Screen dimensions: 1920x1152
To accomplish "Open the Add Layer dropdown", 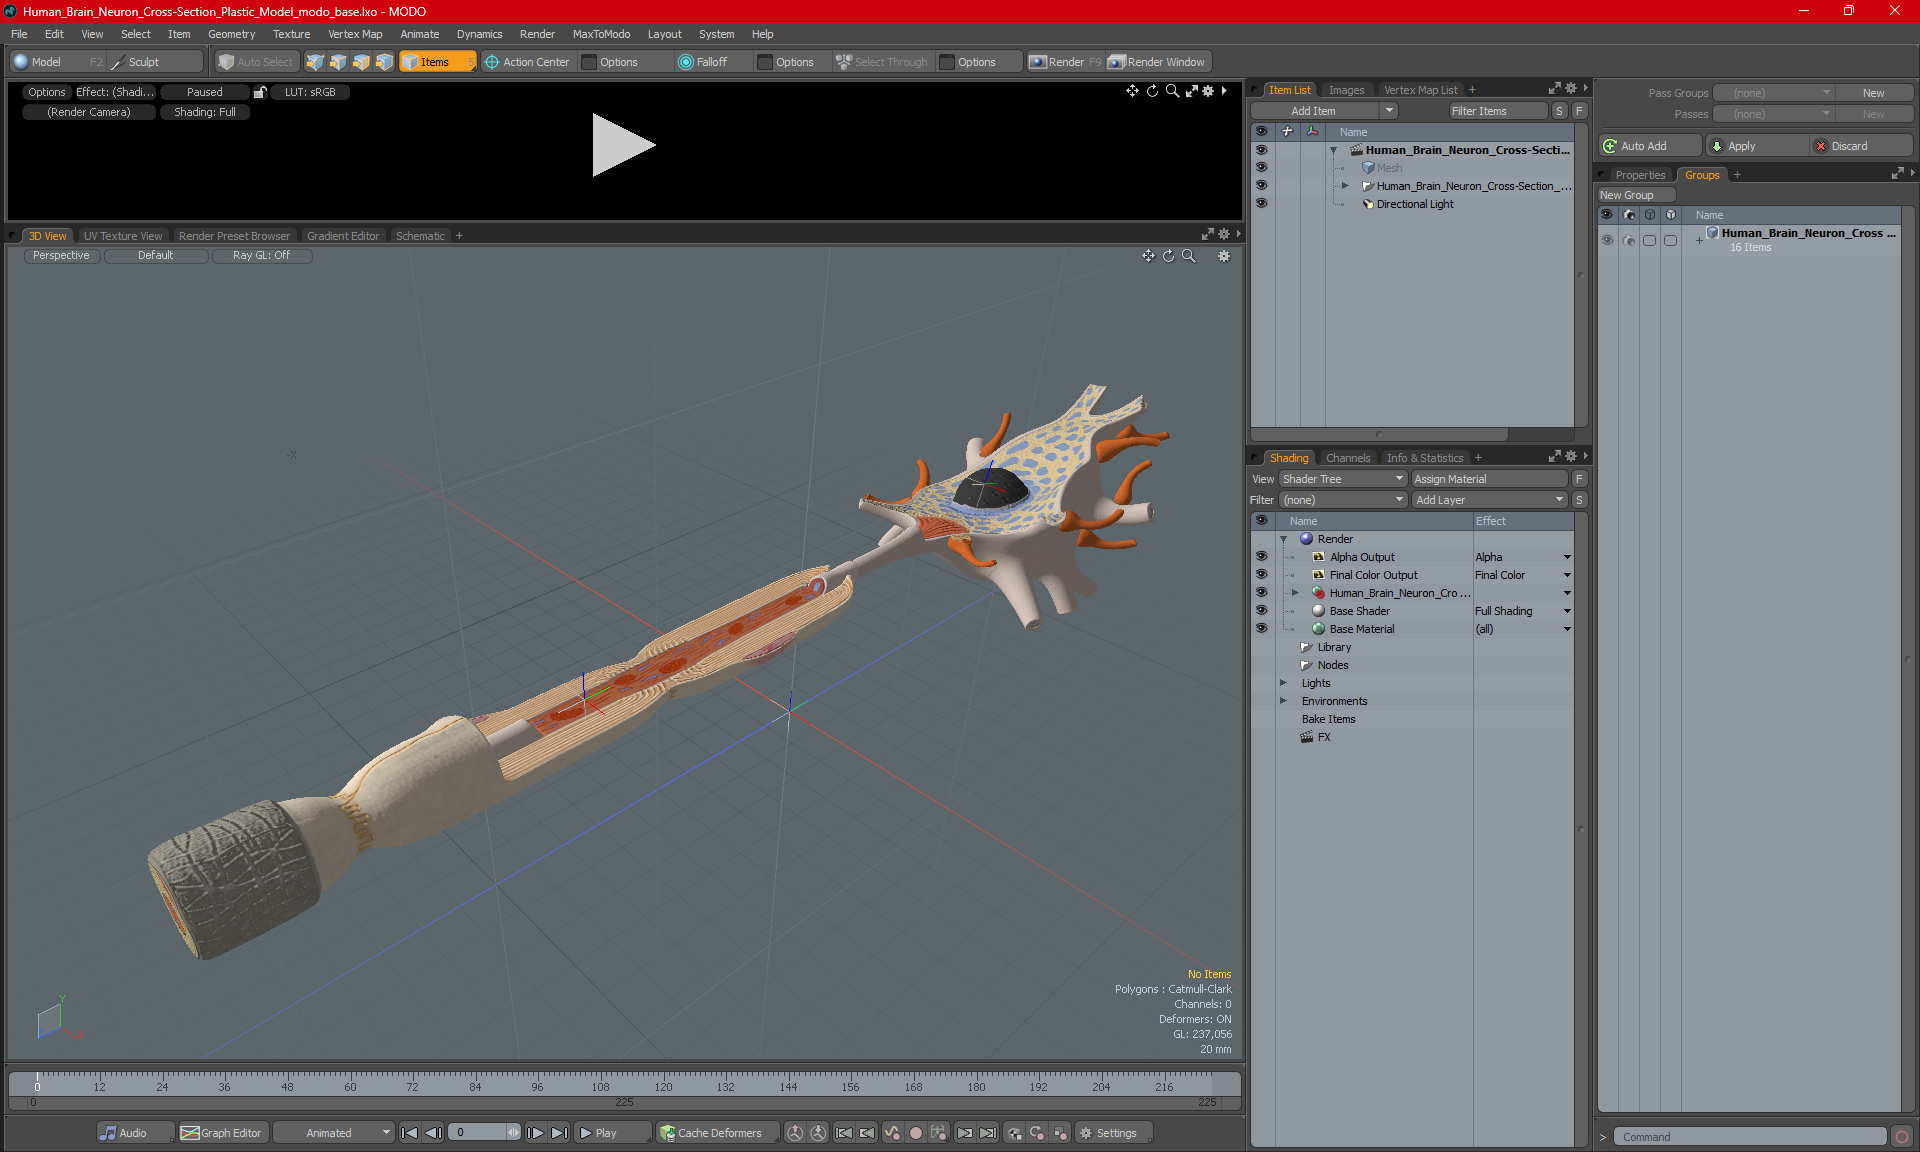I will tap(1489, 500).
